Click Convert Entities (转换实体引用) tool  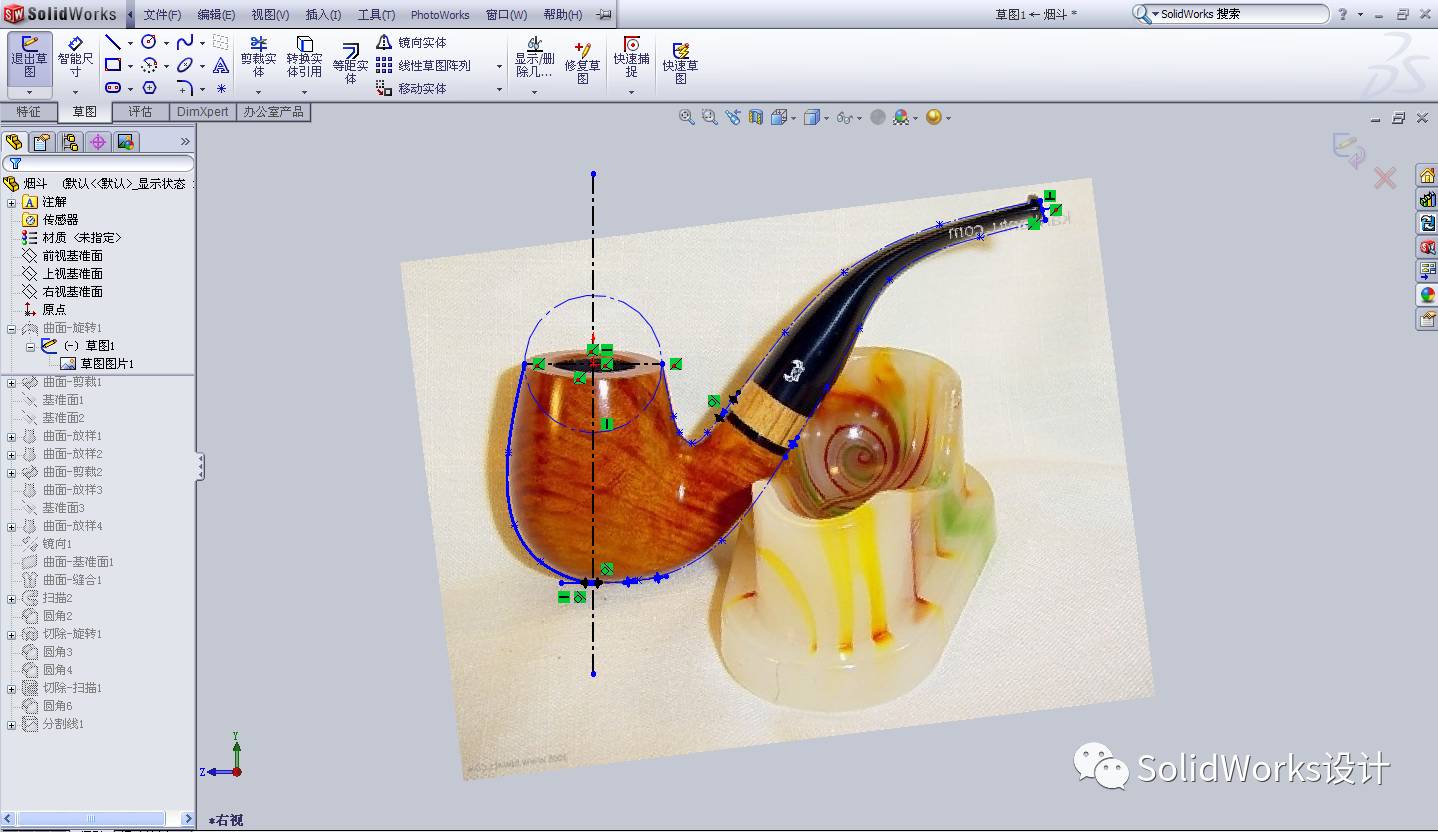[x=304, y=58]
